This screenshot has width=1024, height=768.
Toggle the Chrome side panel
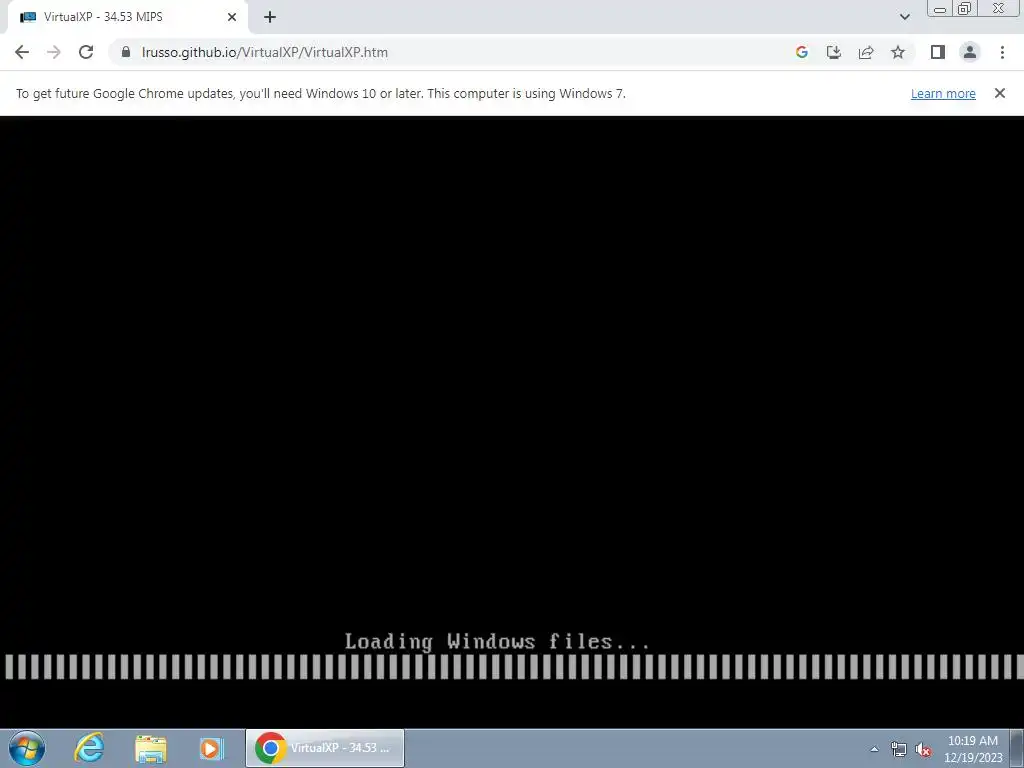[938, 52]
